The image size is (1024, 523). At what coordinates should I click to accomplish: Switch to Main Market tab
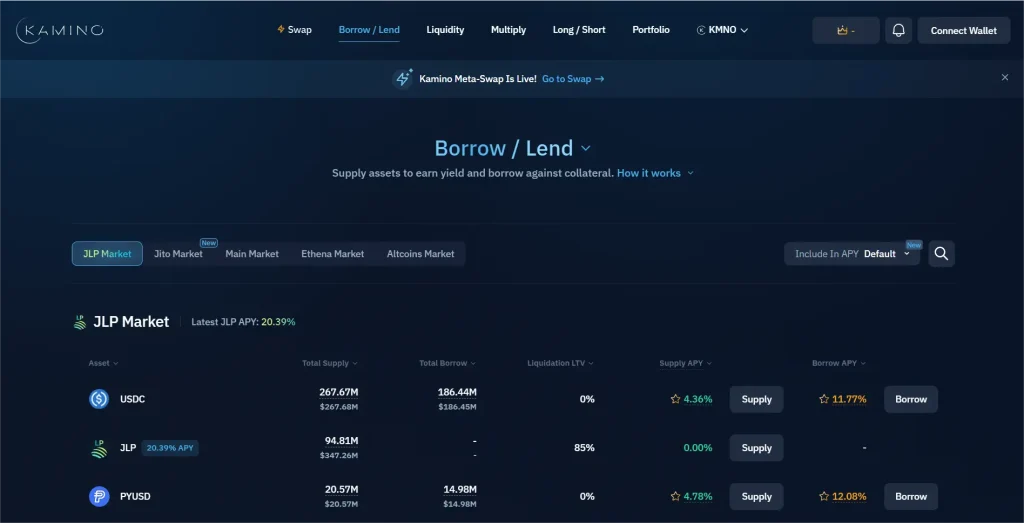(x=252, y=253)
